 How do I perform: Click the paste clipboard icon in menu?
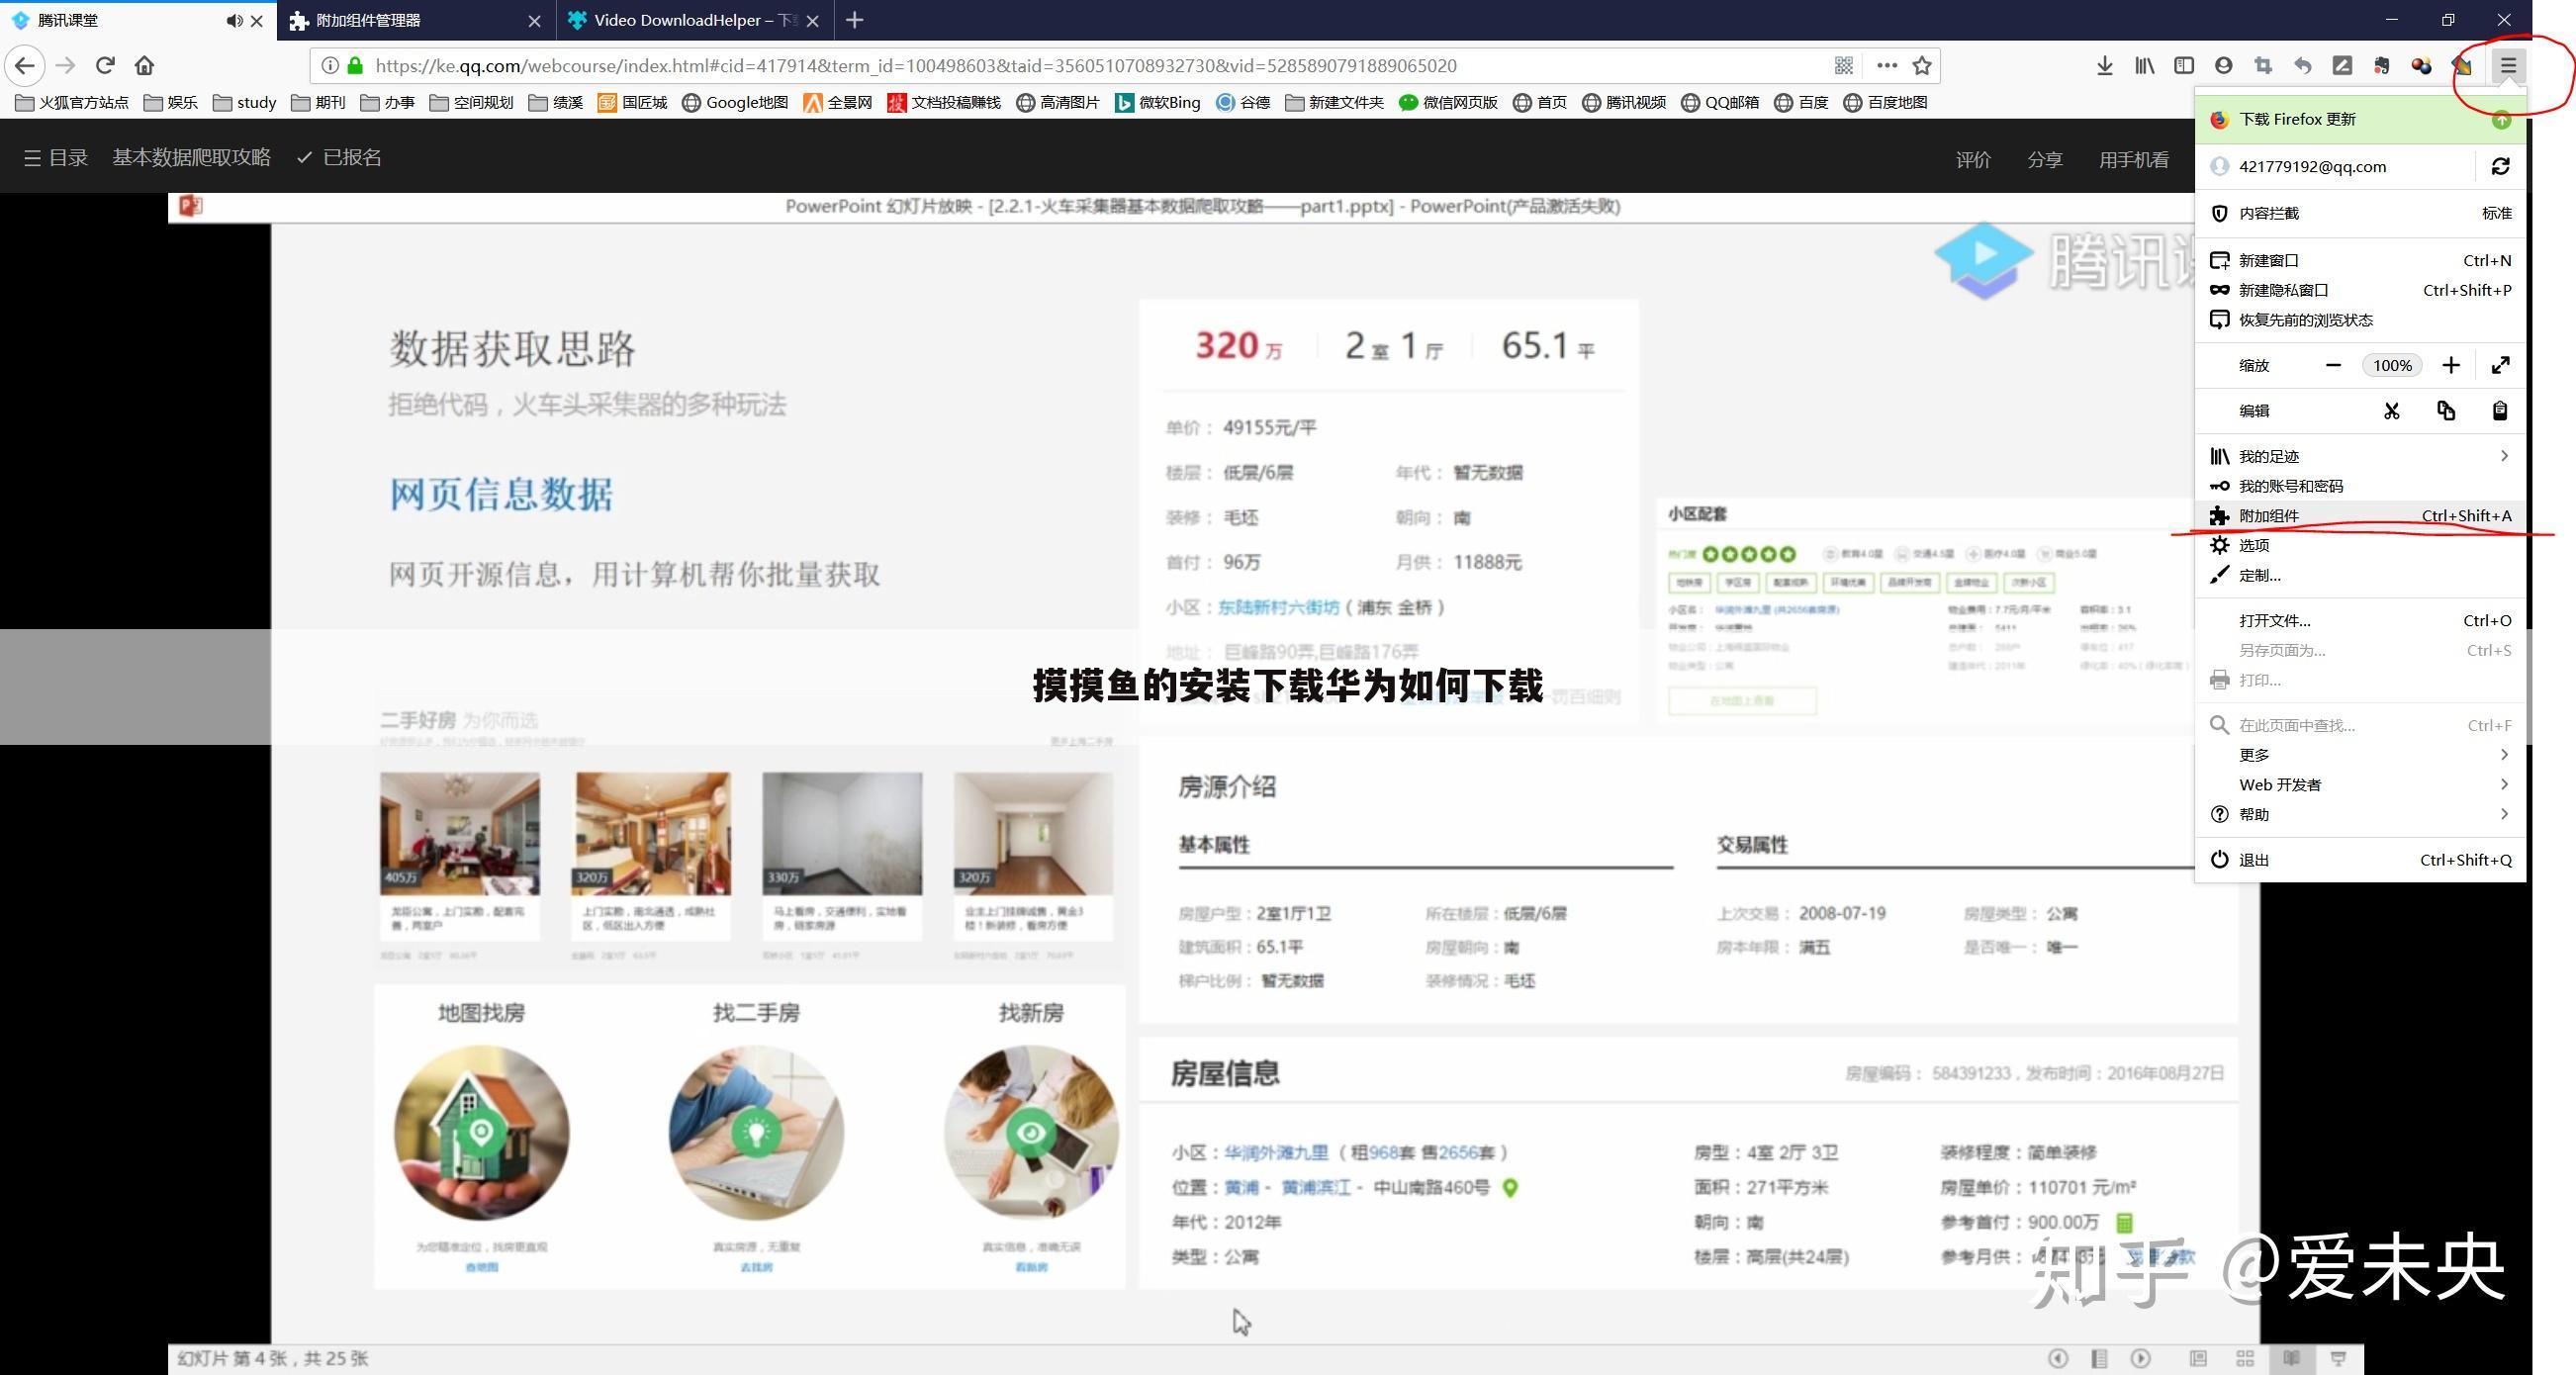tap(2499, 411)
